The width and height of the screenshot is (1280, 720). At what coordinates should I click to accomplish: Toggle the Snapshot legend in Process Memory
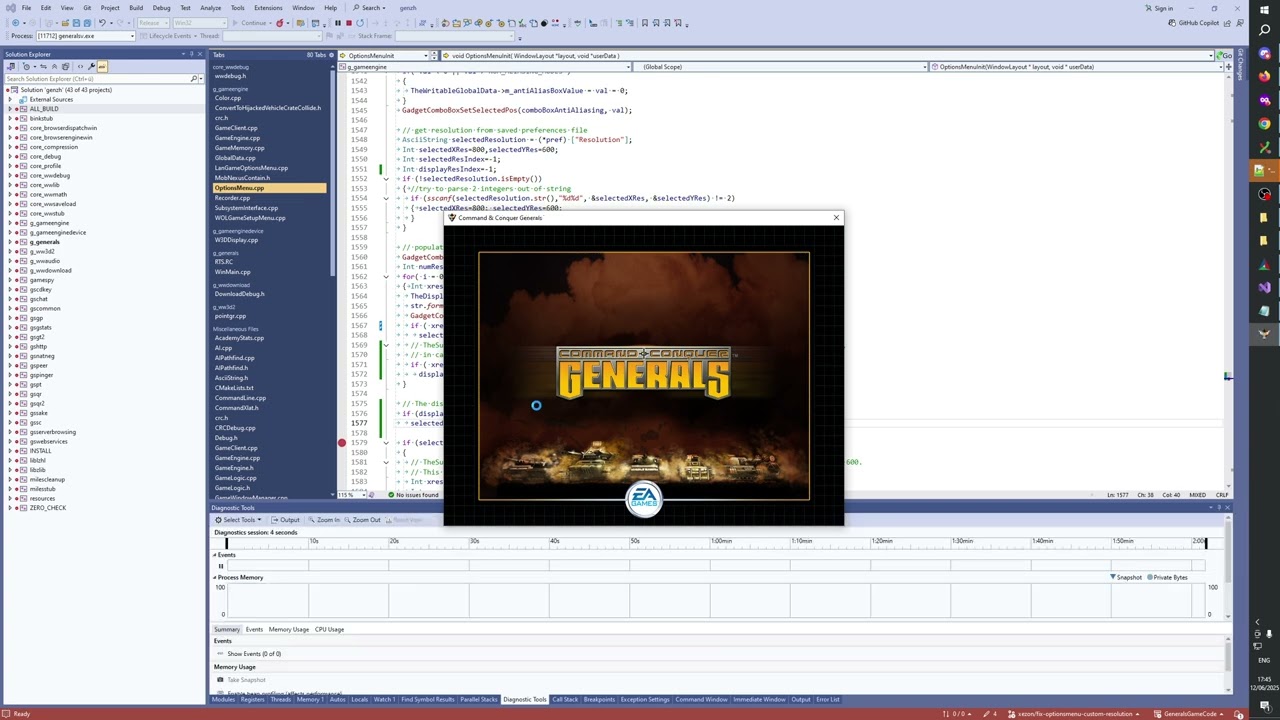tap(1126, 577)
